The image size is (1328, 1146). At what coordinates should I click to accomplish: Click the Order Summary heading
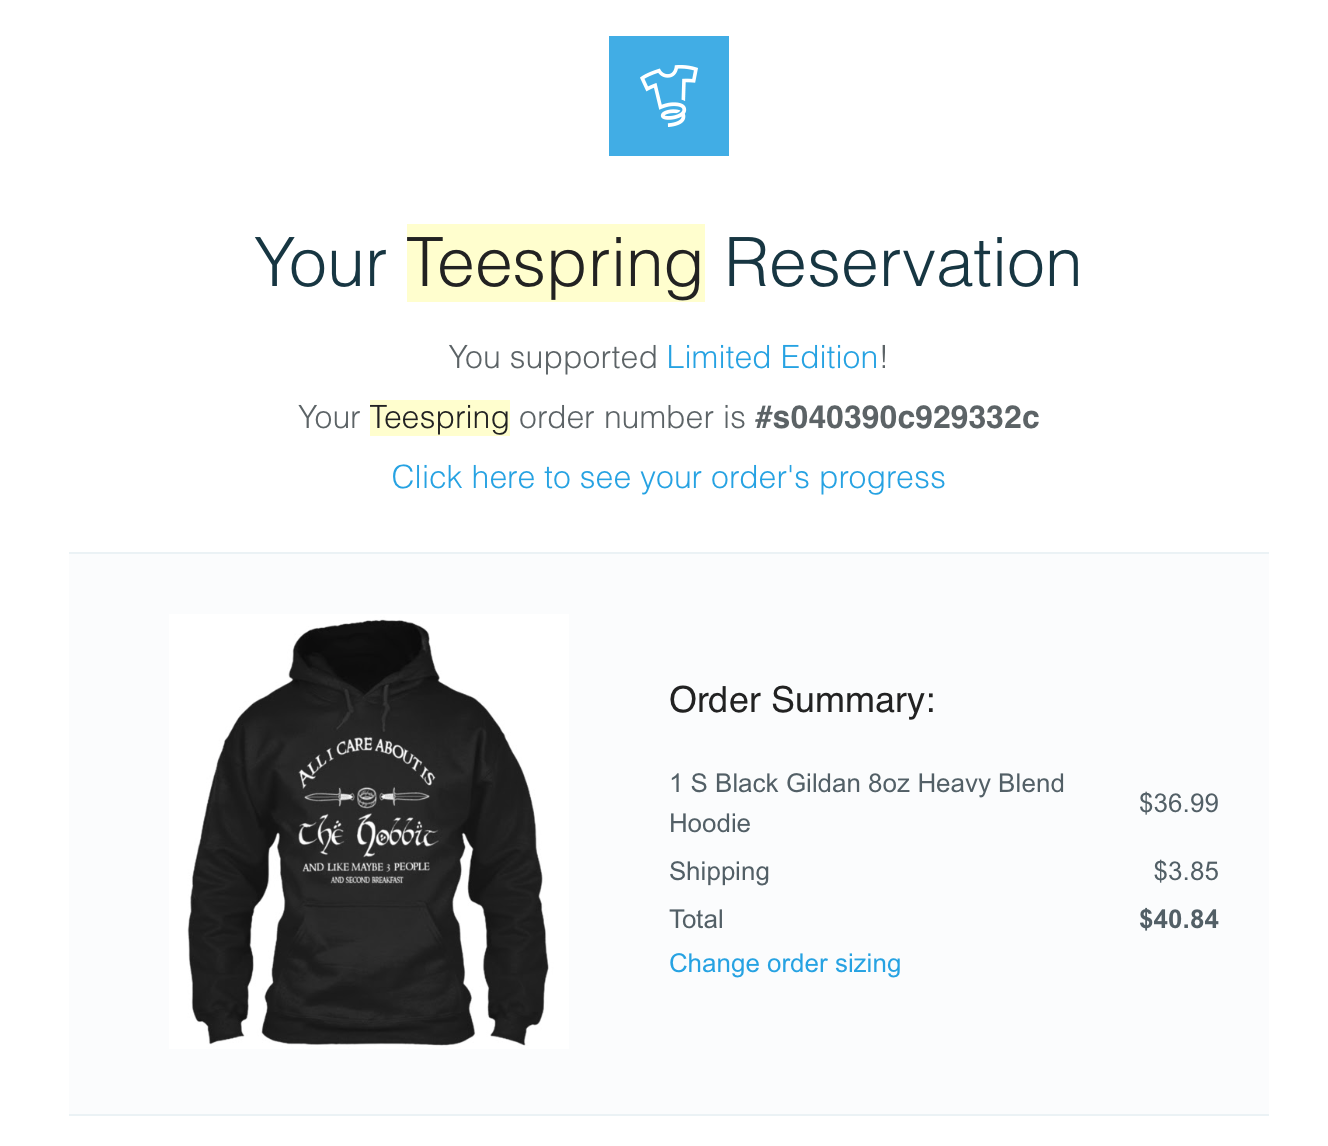tap(802, 700)
